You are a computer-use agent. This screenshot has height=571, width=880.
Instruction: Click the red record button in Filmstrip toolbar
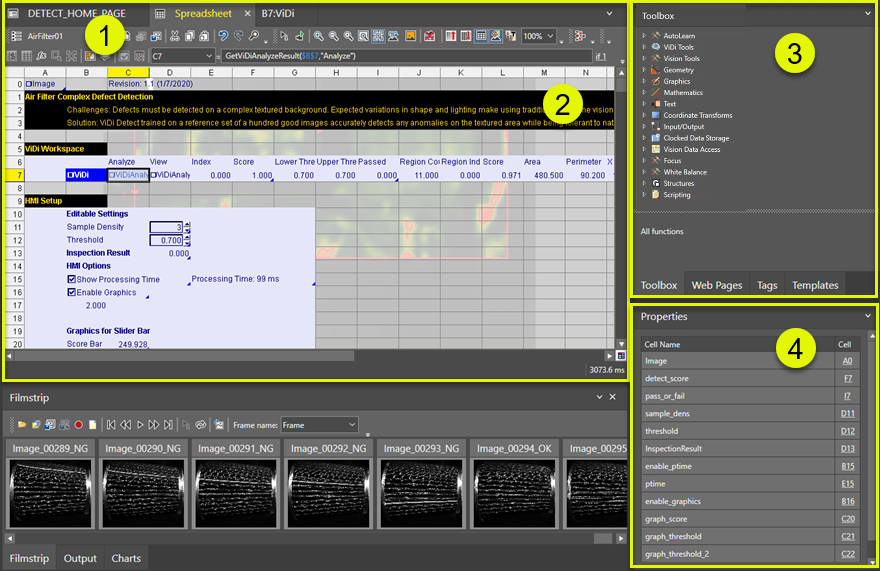78,424
